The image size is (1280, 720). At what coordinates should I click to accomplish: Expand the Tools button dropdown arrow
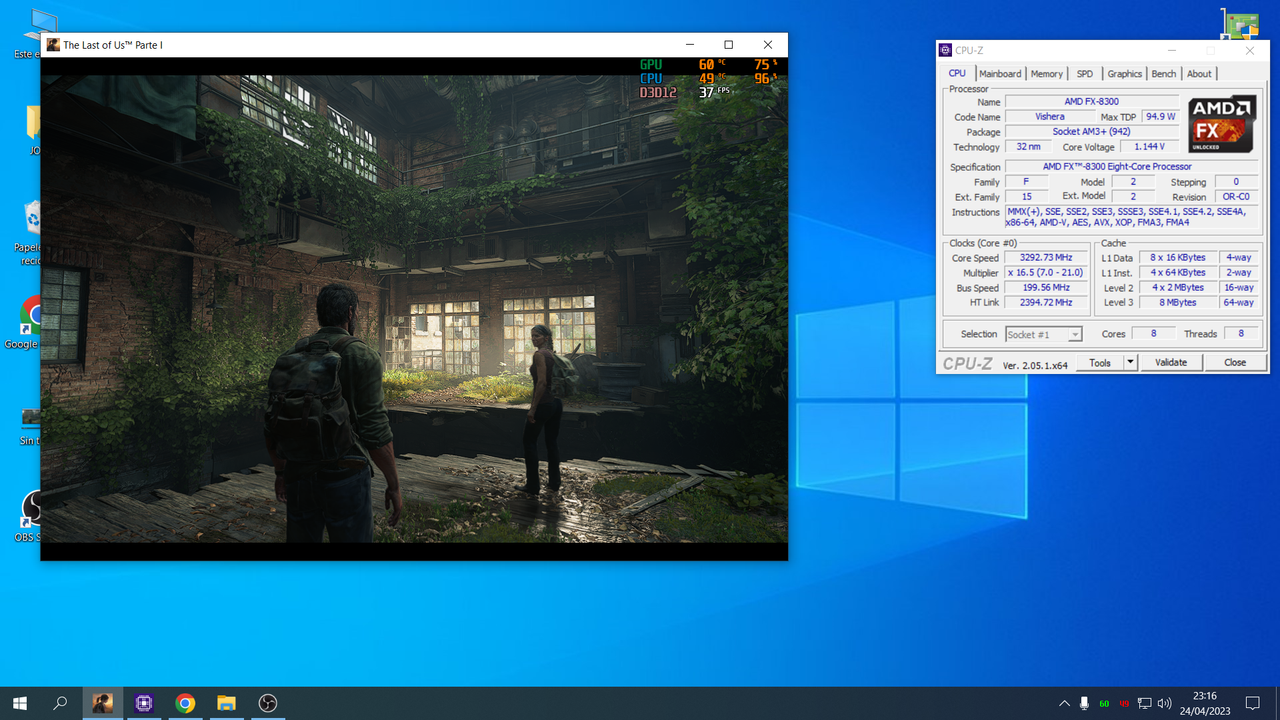point(1131,363)
